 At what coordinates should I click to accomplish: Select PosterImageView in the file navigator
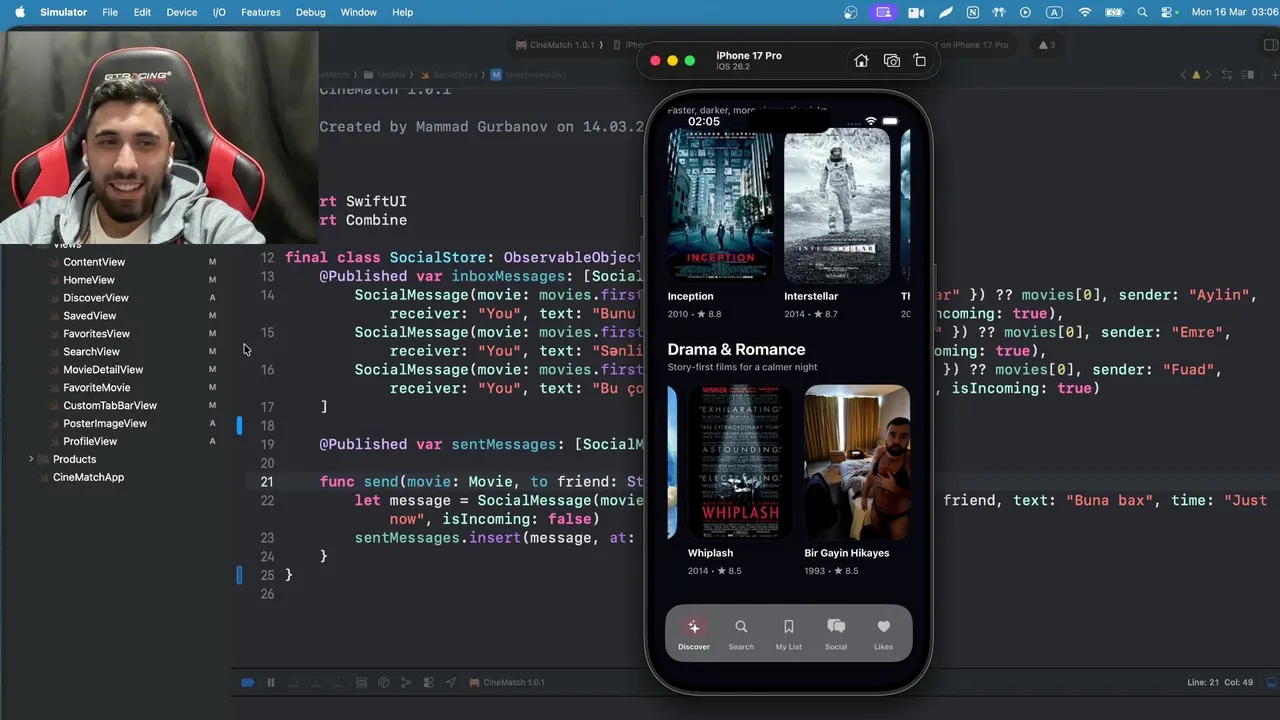pyautogui.click(x=105, y=424)
